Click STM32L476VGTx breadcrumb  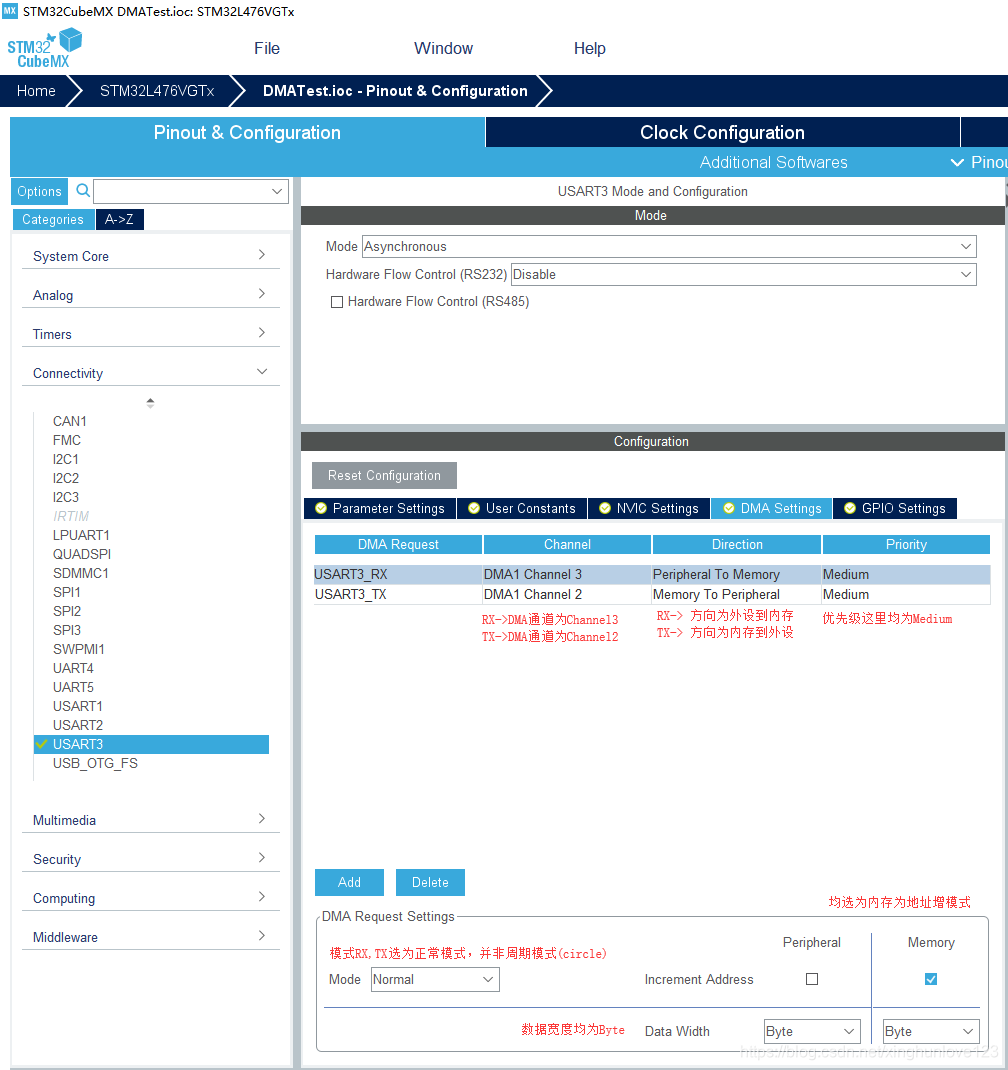coord(157,91)
